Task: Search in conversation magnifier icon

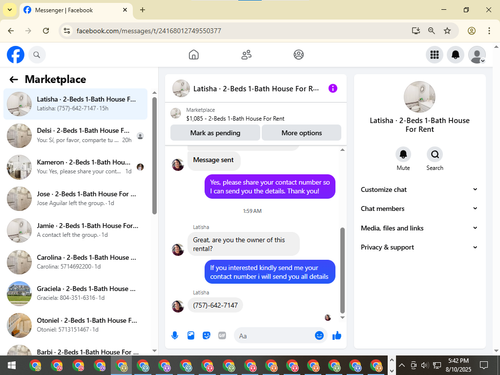Action: coord(435,154)
